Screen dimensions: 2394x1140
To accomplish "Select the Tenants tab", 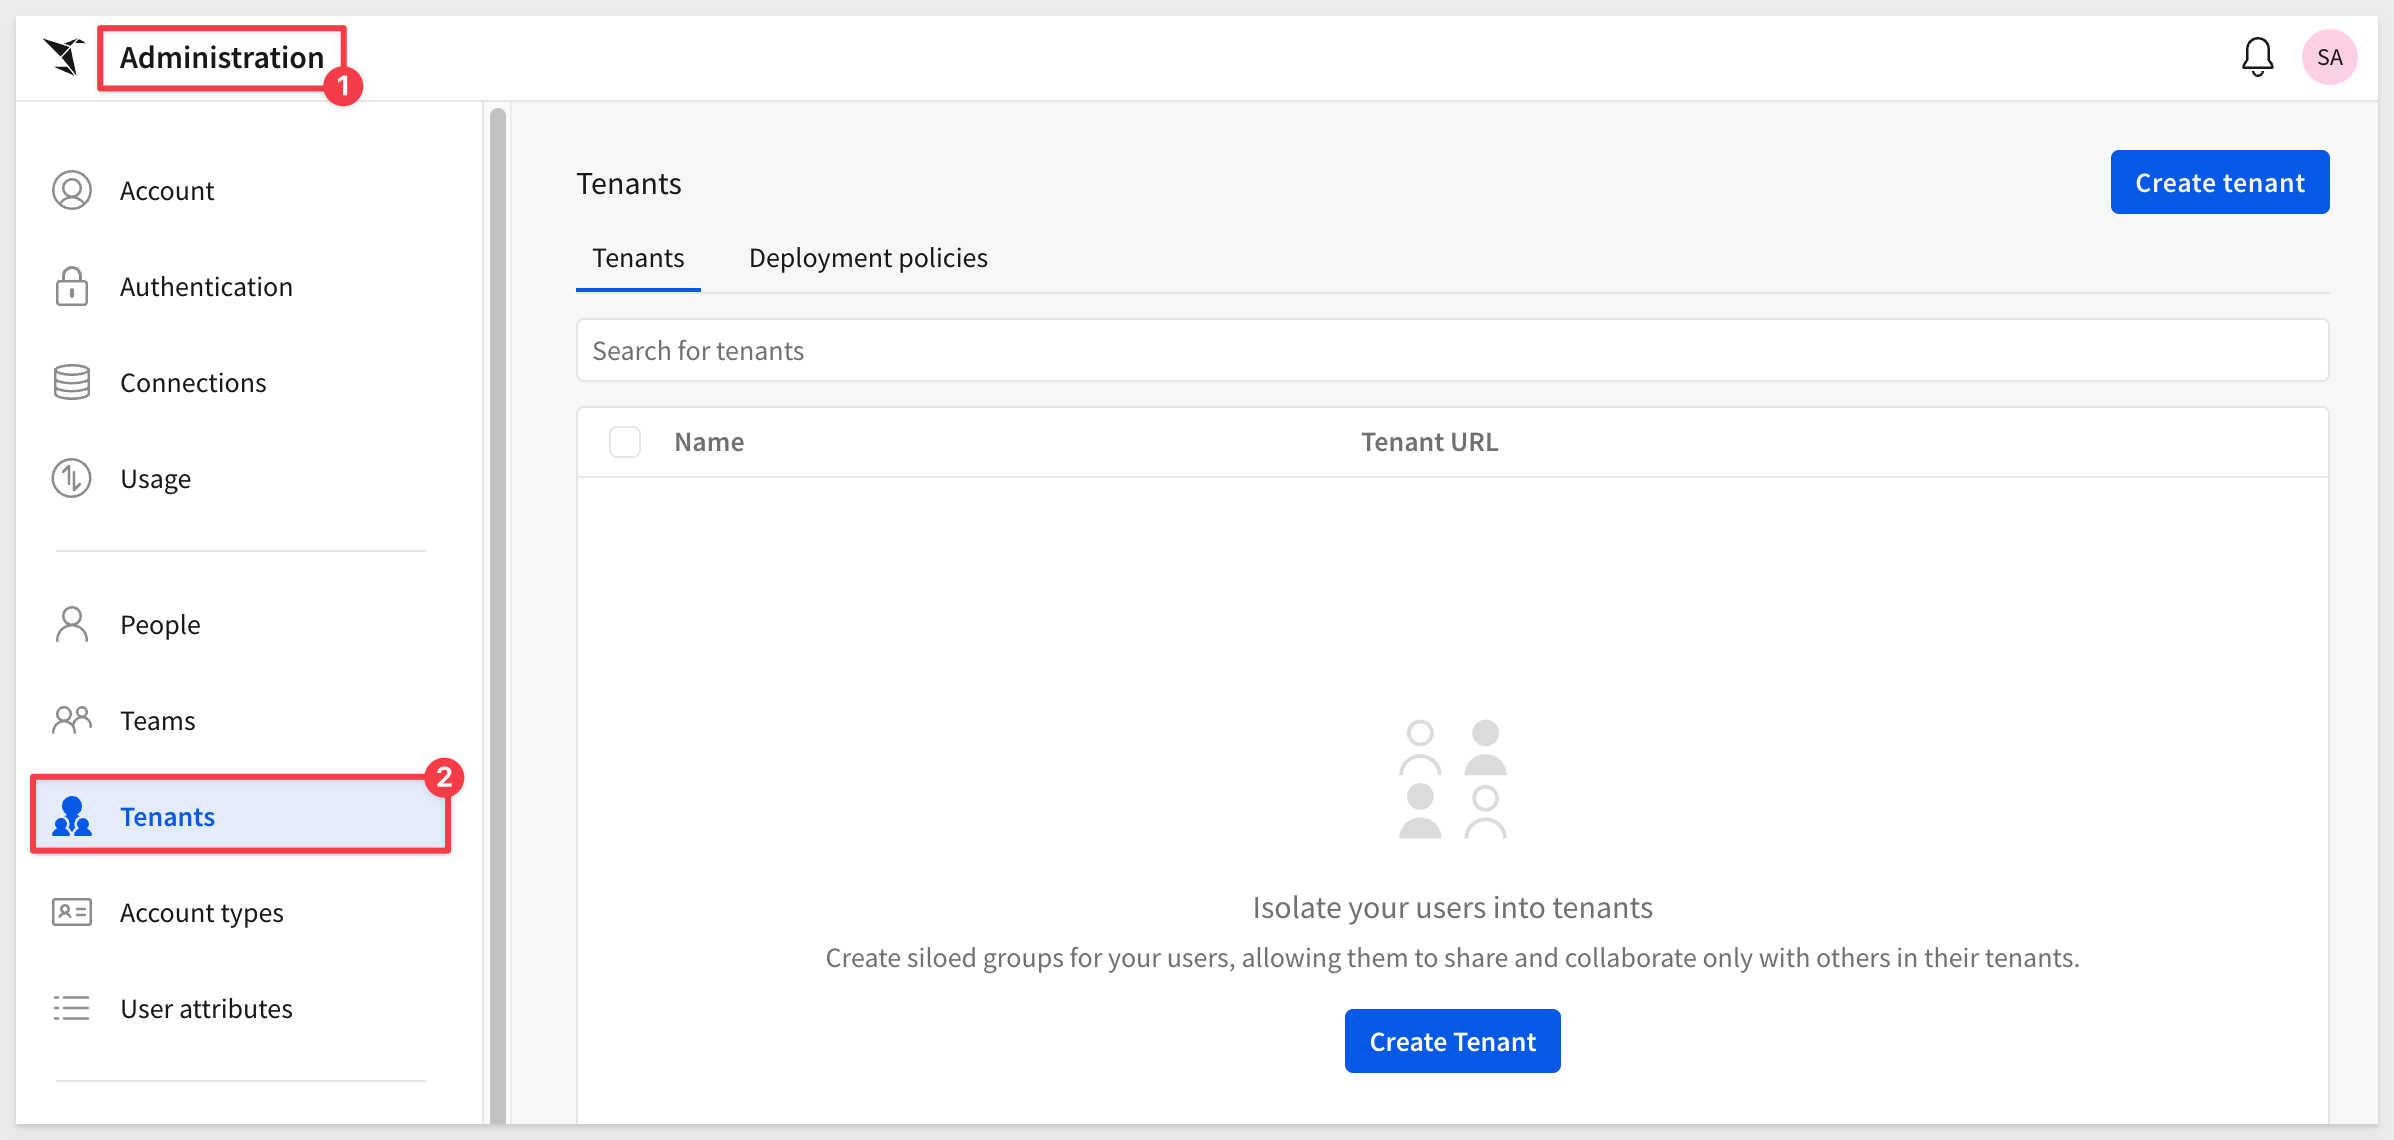I will pyautogui.click(x=638, y=258).
